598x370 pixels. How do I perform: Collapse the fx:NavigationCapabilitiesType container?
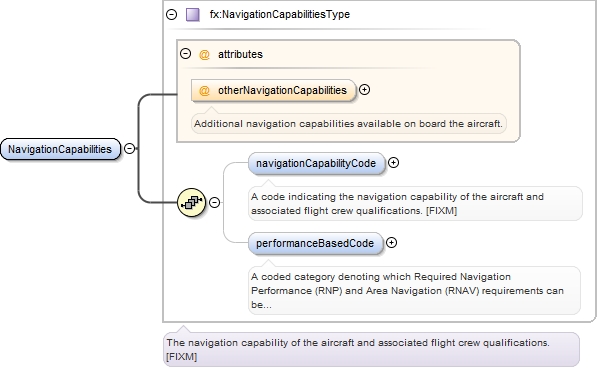point(172,14)
